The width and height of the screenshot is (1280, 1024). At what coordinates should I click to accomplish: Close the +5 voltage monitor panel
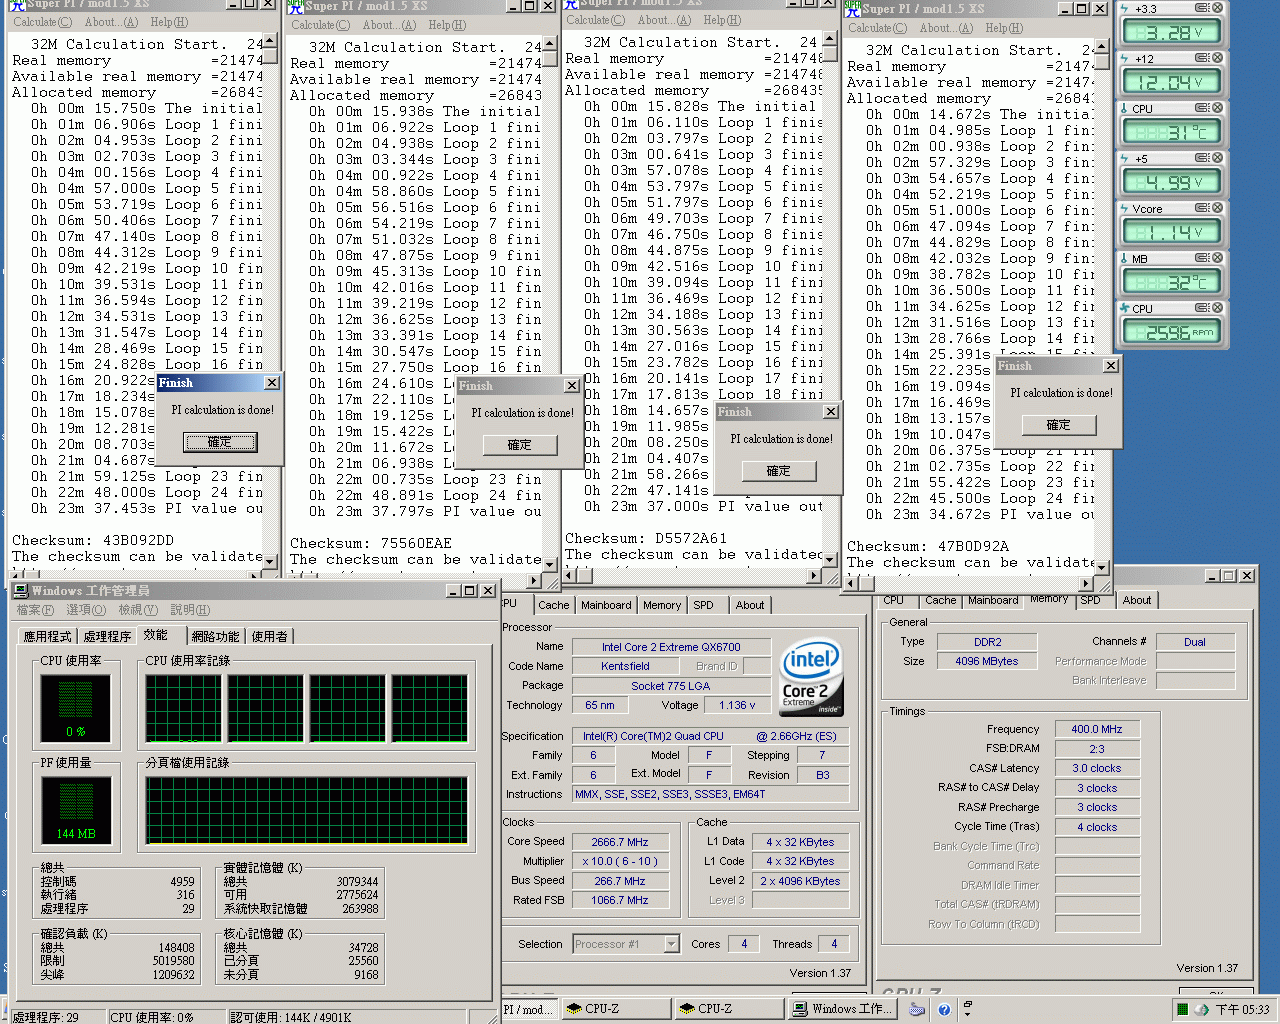point(1217,158)
